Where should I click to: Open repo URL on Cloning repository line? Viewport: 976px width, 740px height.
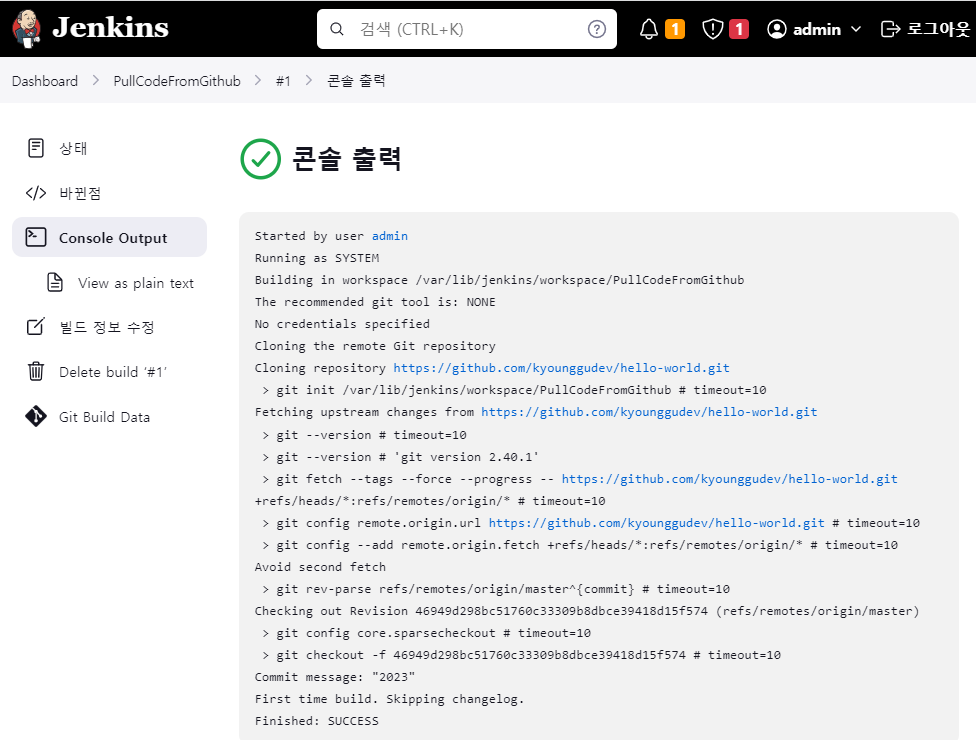pyautogui.click(x=561, y=368)
